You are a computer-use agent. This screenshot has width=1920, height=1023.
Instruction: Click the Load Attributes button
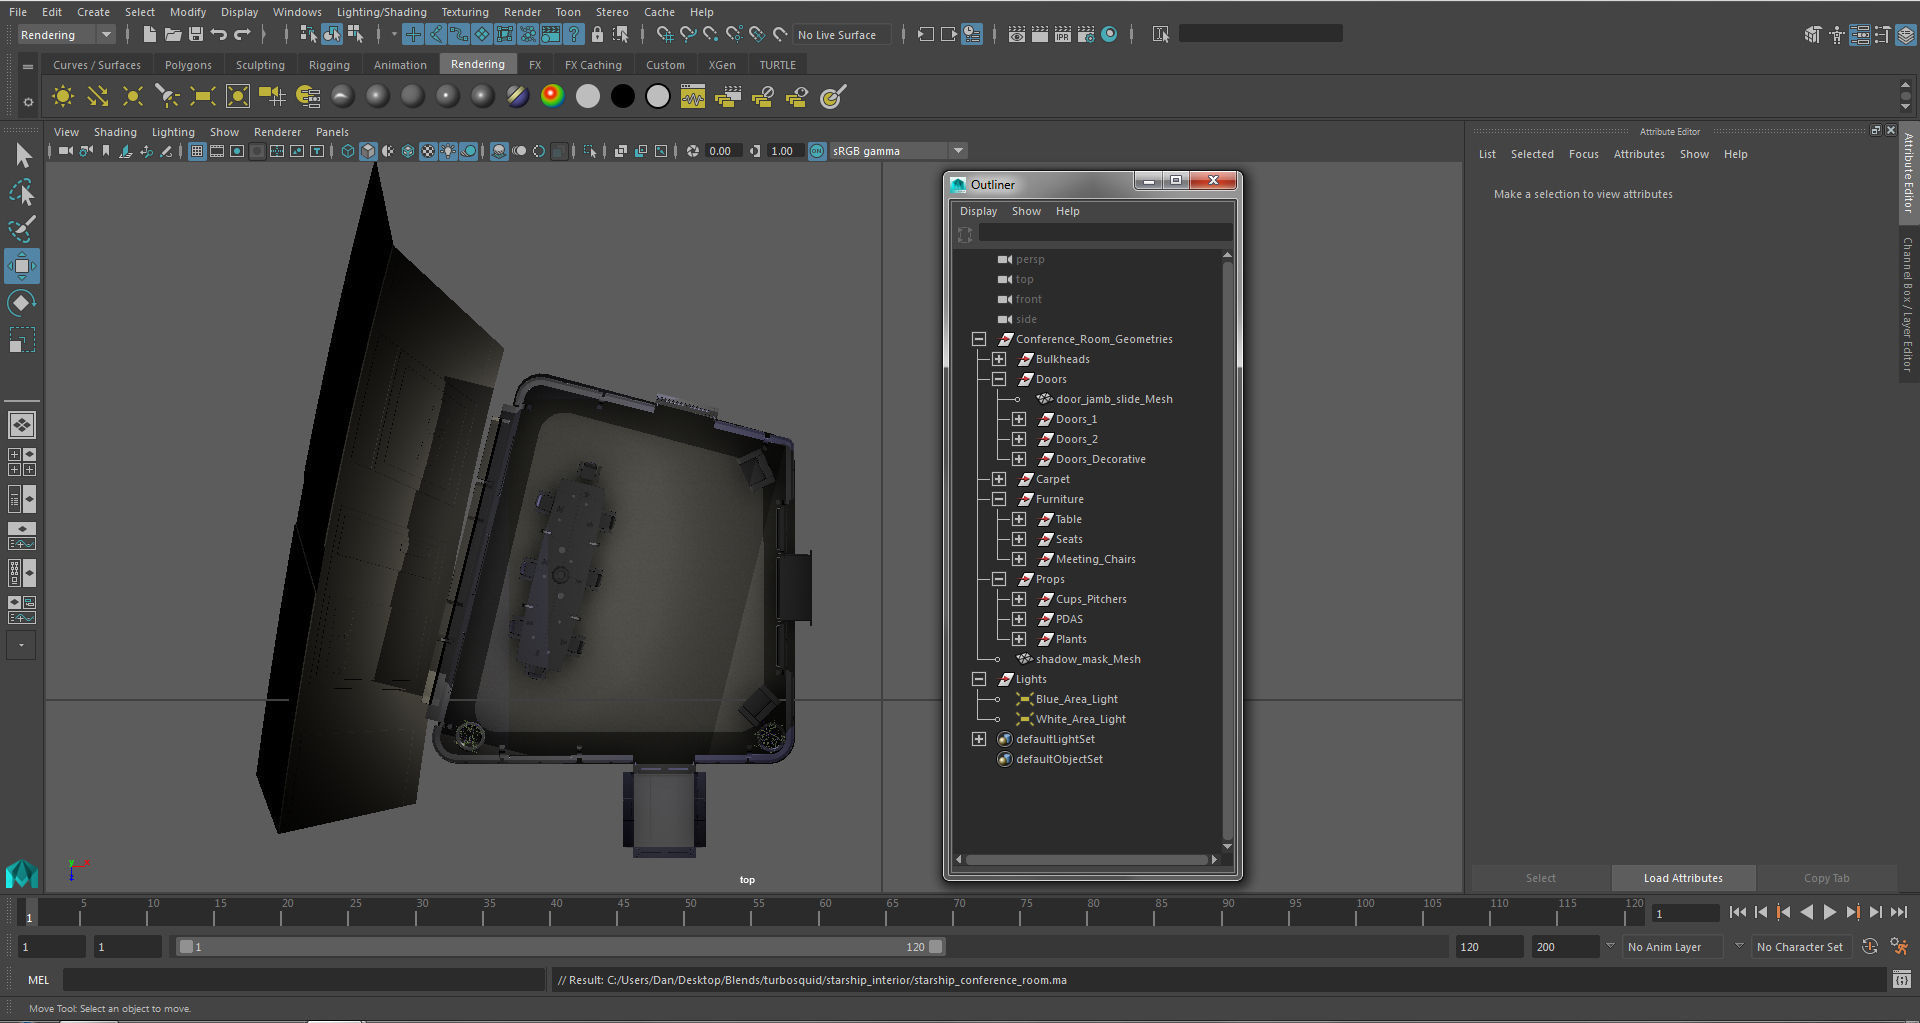pyautogui.click(x=1683, y=878)
